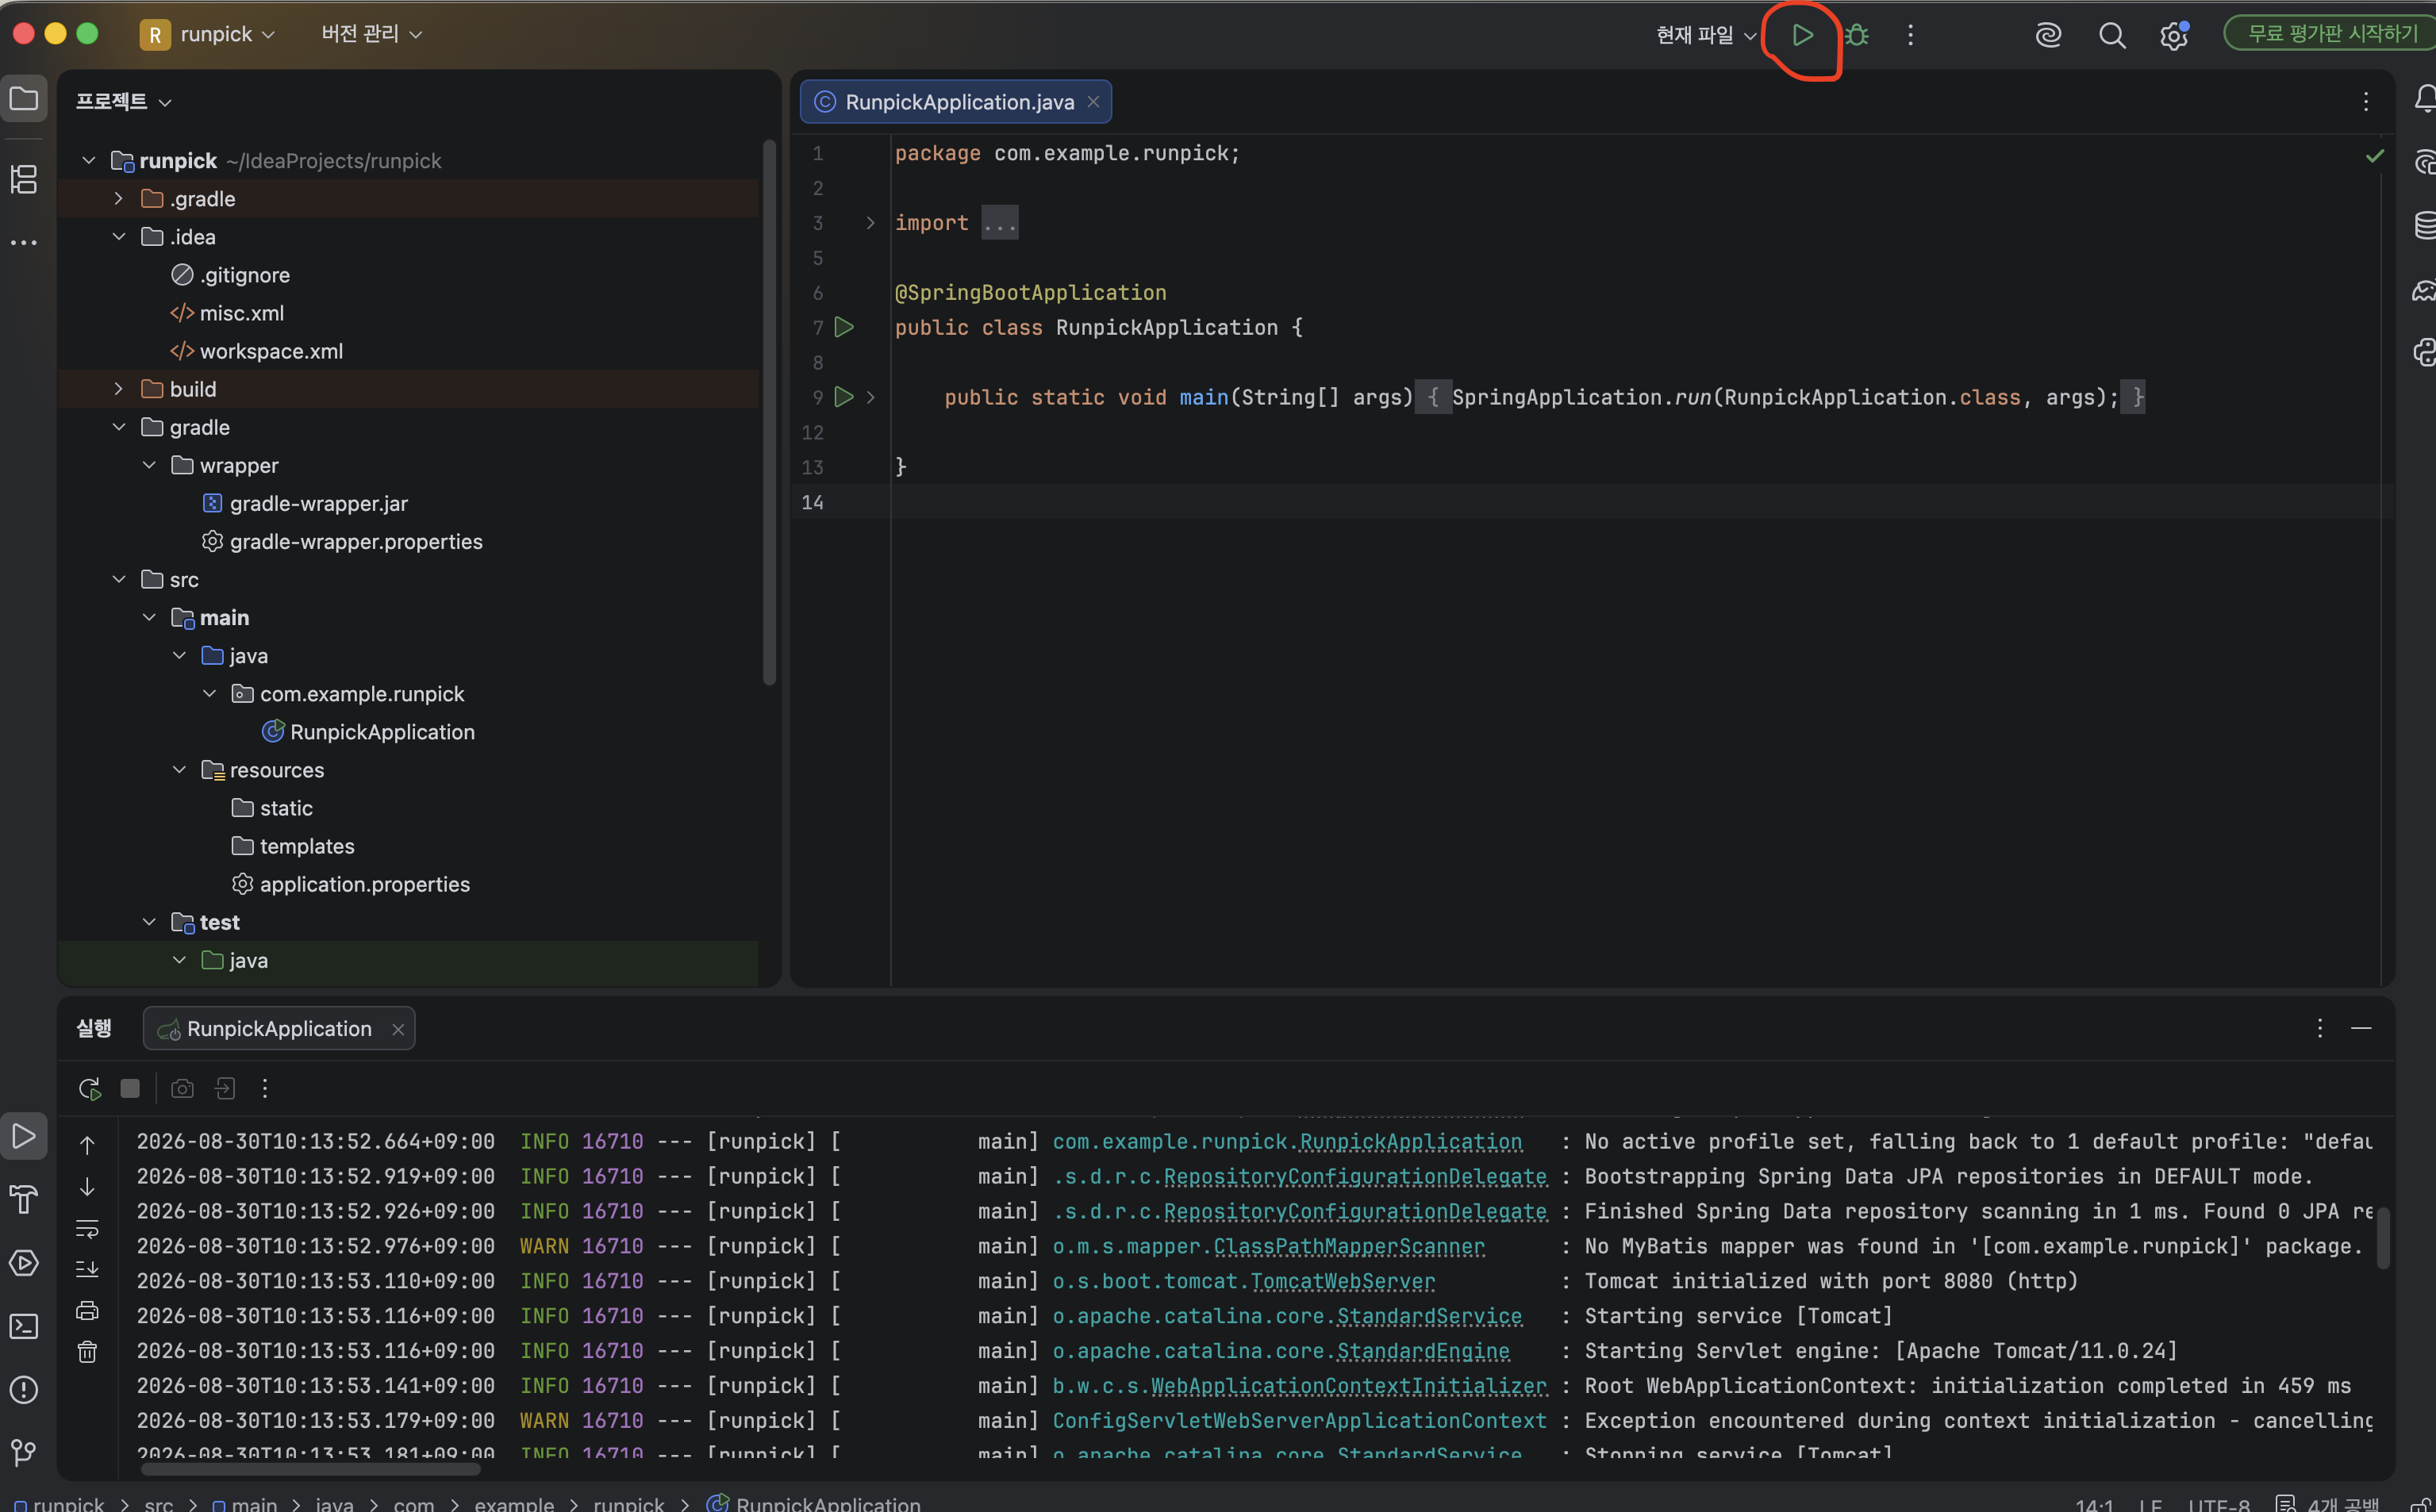Toggle the Project tool window folder icon

click(24, 99)
